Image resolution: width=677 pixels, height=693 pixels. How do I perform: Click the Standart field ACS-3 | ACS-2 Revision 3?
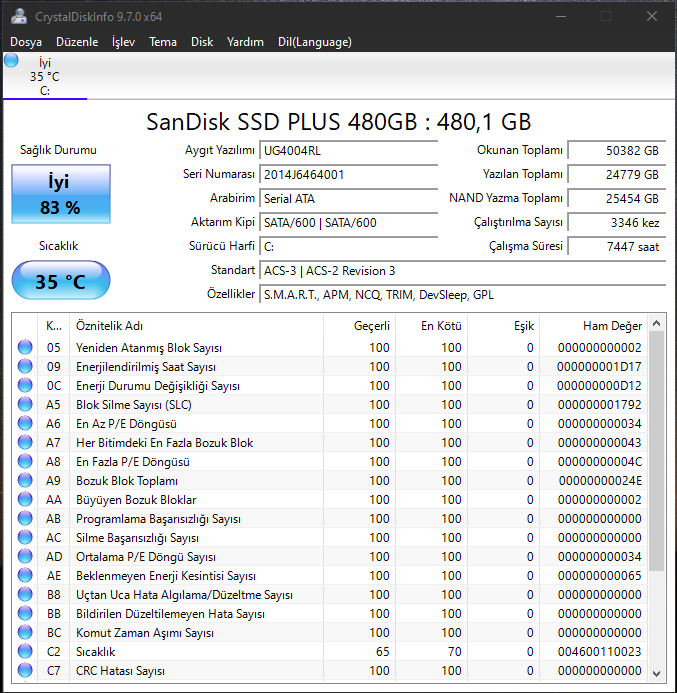(463, 270)
